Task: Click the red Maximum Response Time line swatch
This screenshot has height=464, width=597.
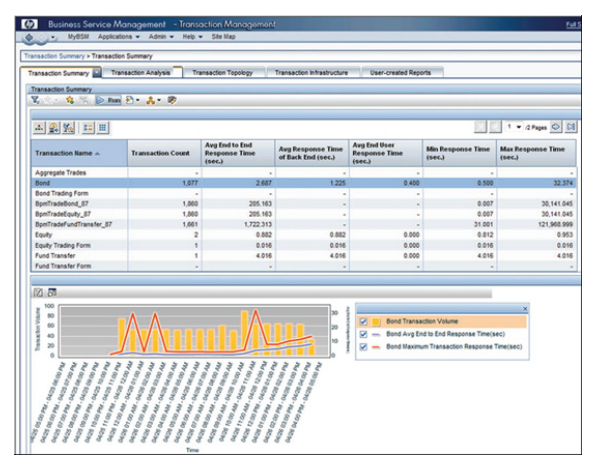Action: point(376,347)
